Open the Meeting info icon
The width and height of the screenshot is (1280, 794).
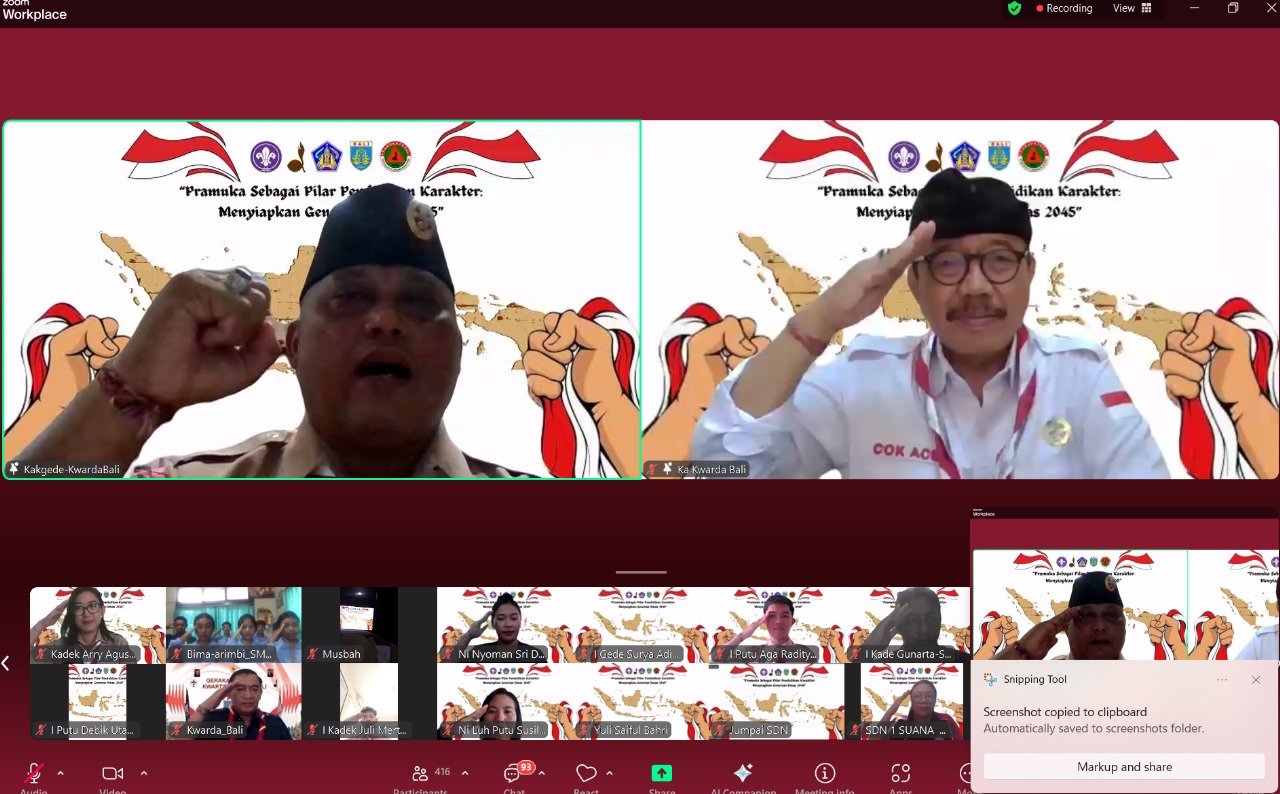(825, 773)
